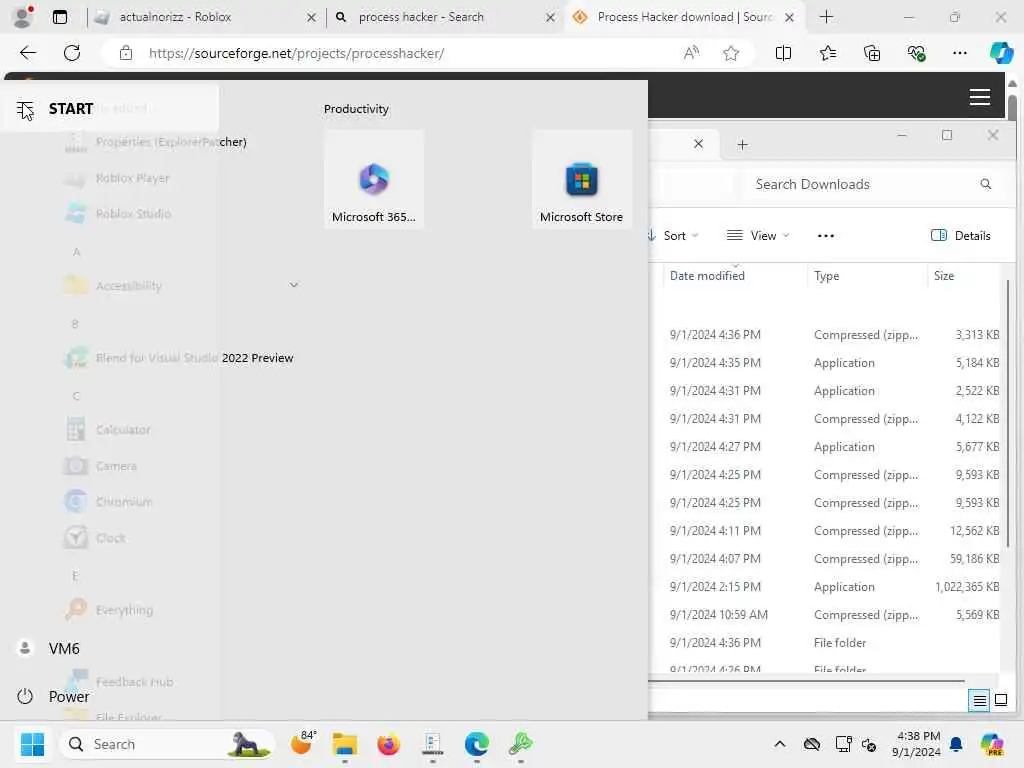1024x768 pixels.
Task: Open Edge browser essentials heart icon
Action: tap(916, 53)
